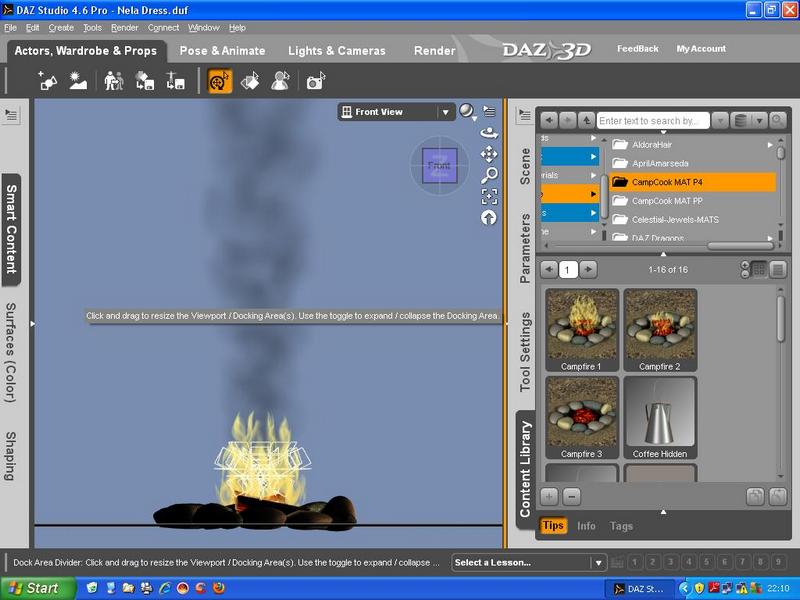Select the Campfire 1 thumbnail
The height and width of the screenshot is (600, 800).
[x=582, y=330]
